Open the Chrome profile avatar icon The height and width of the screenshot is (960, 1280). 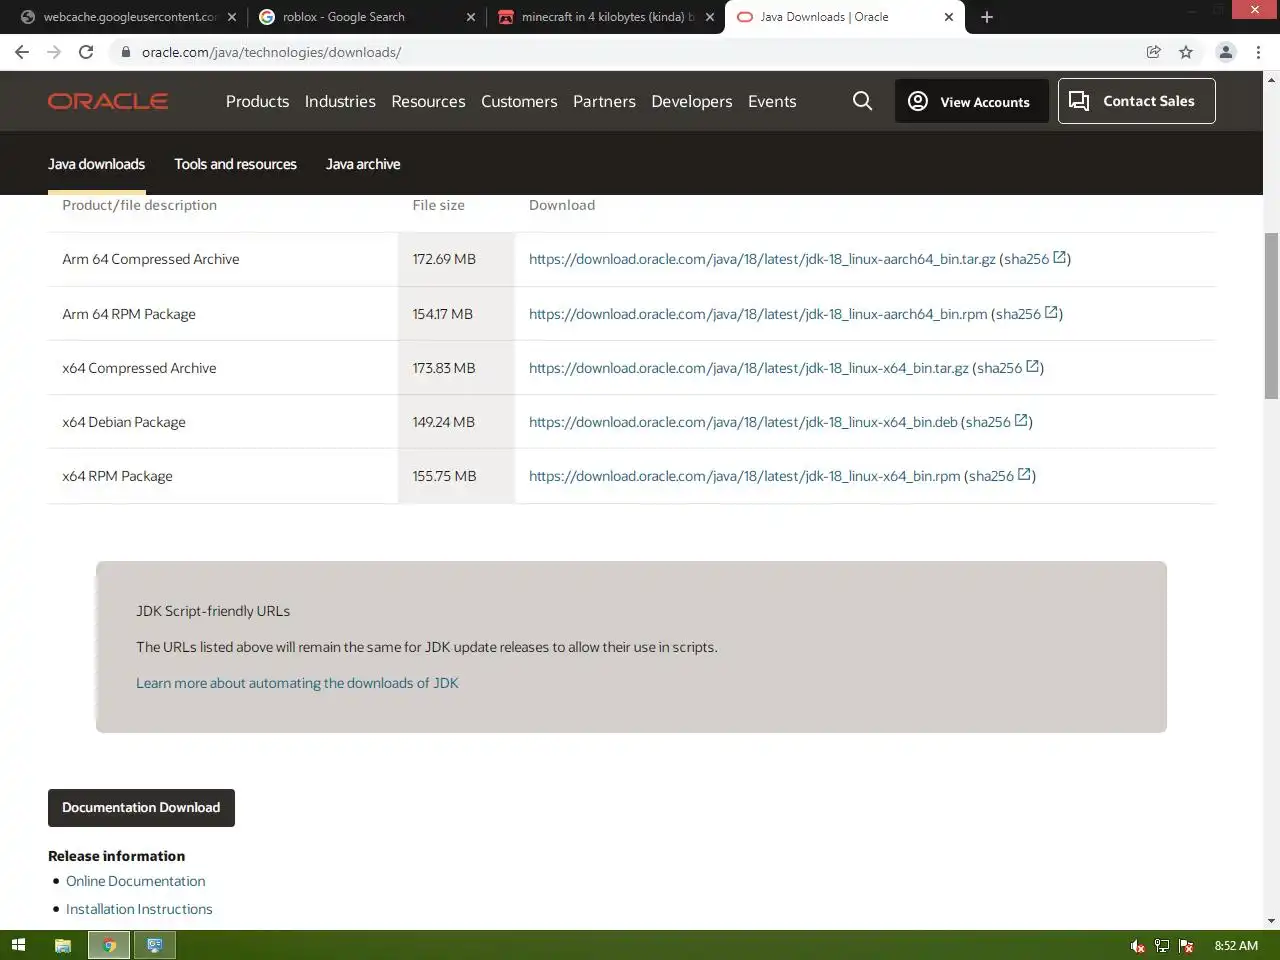(1225, 52)
